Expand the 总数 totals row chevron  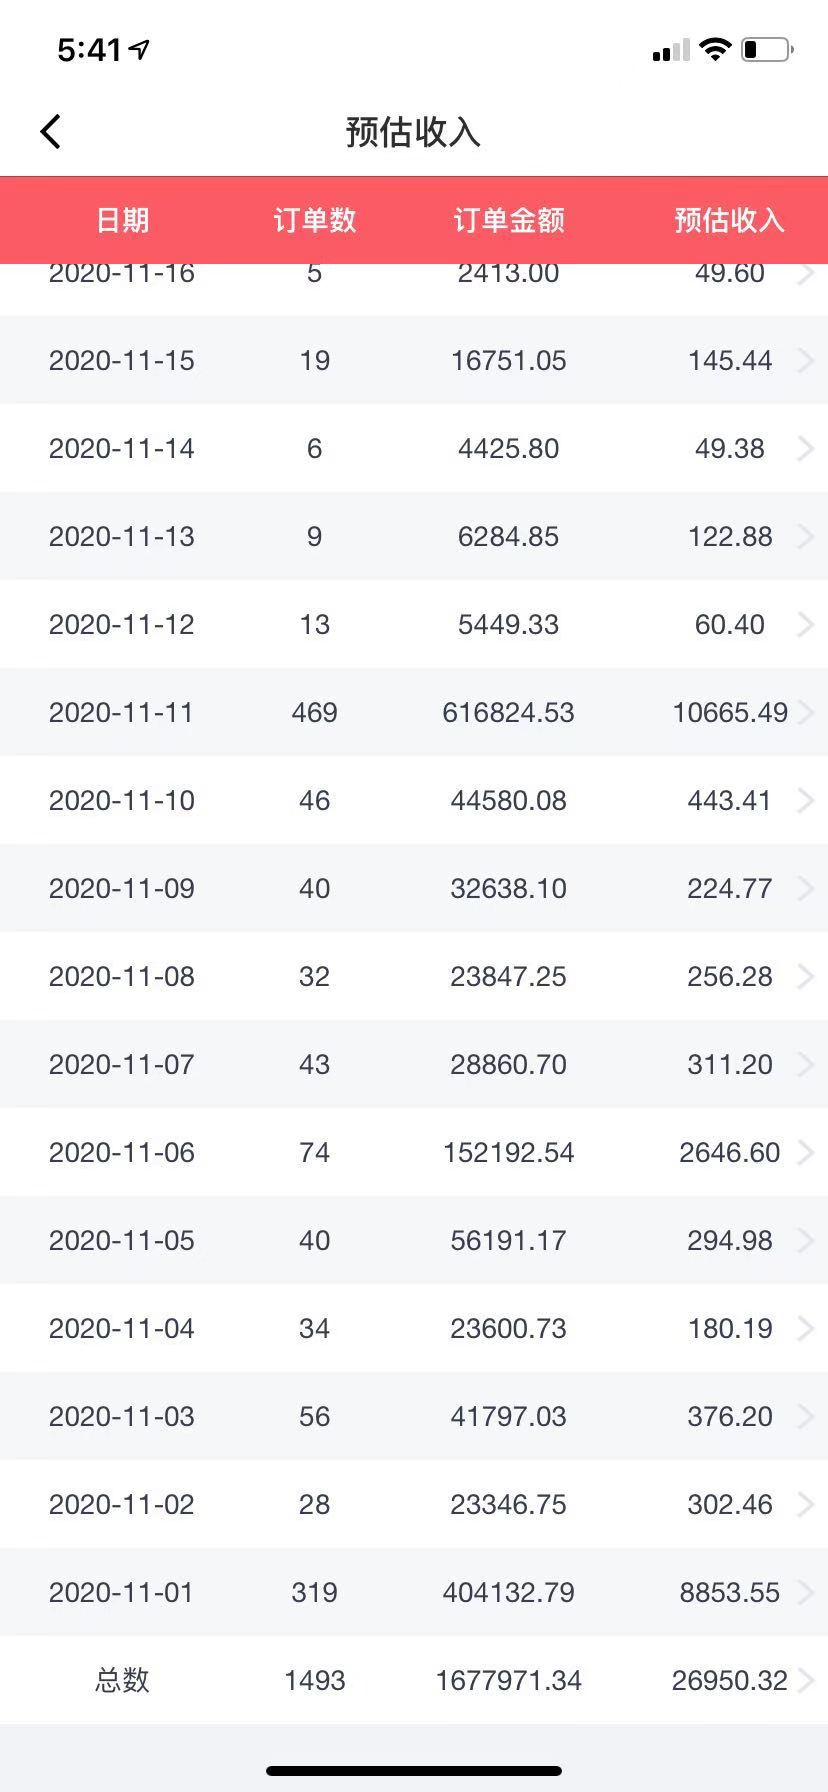[805, 1680]
